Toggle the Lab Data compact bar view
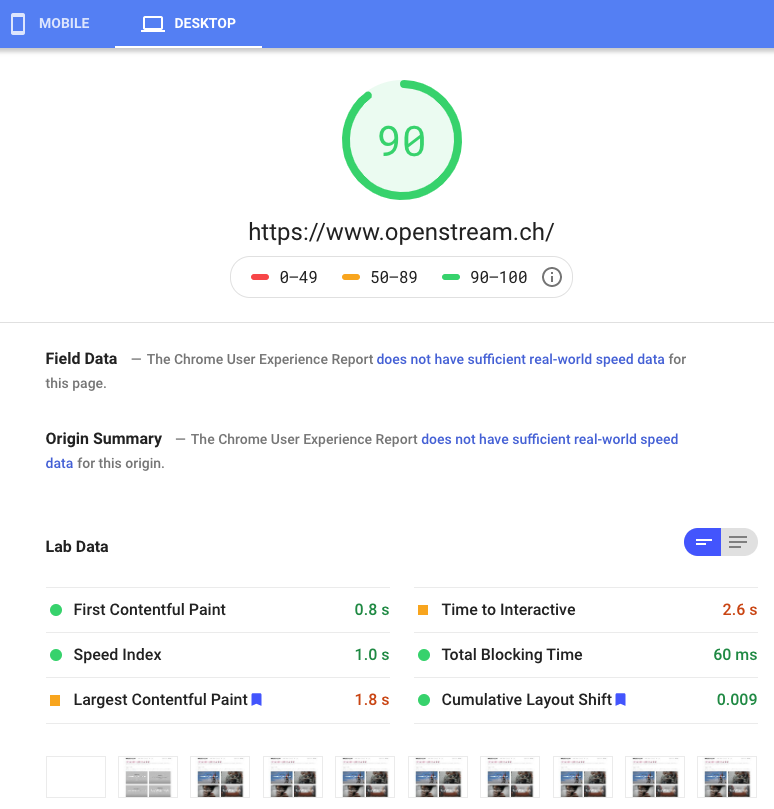This screenshot has height=809, width=774. point(702,542)
